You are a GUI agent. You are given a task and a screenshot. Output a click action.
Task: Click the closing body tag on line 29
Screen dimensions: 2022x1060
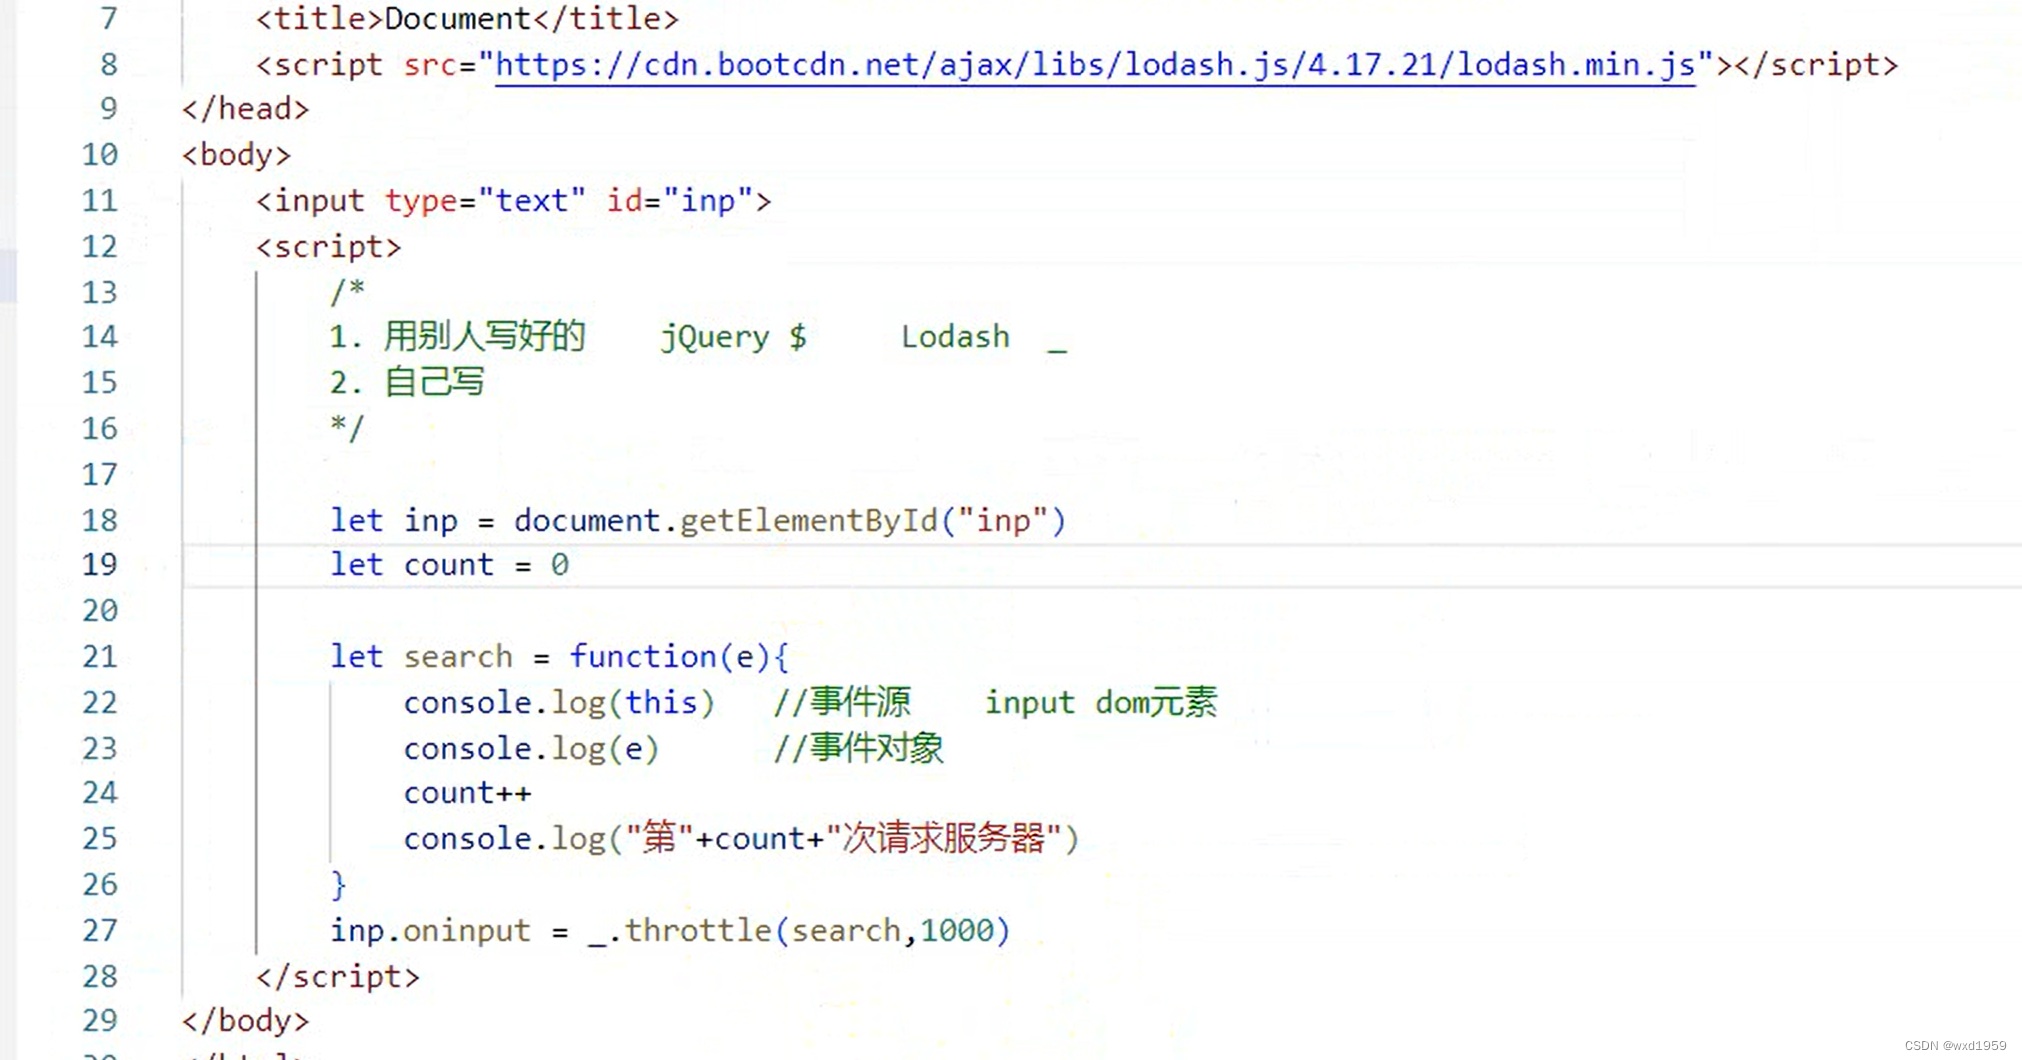click(x=246, y=1021)
